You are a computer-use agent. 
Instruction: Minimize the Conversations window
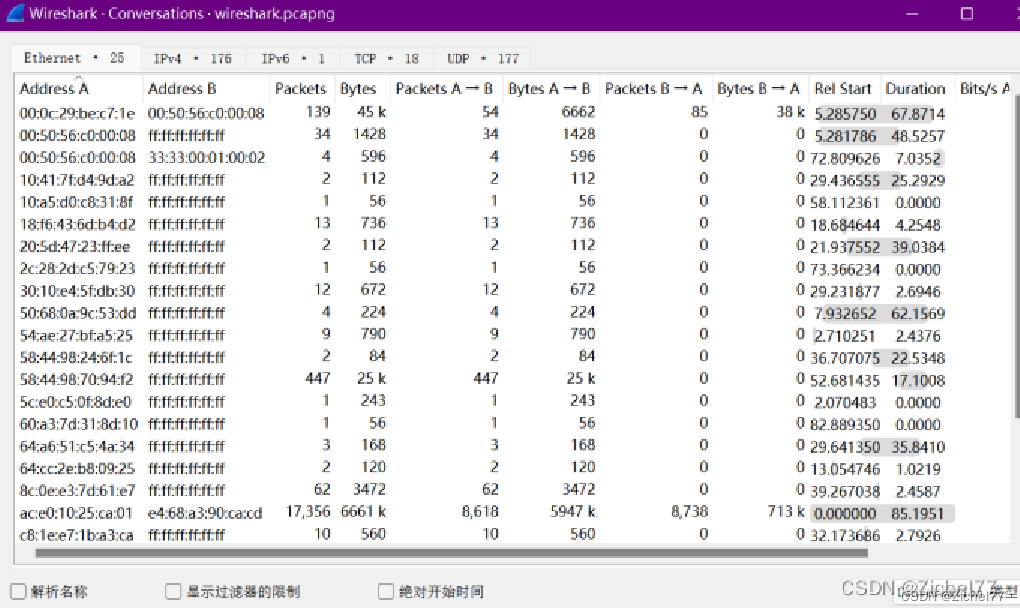(x=912, y=14)
